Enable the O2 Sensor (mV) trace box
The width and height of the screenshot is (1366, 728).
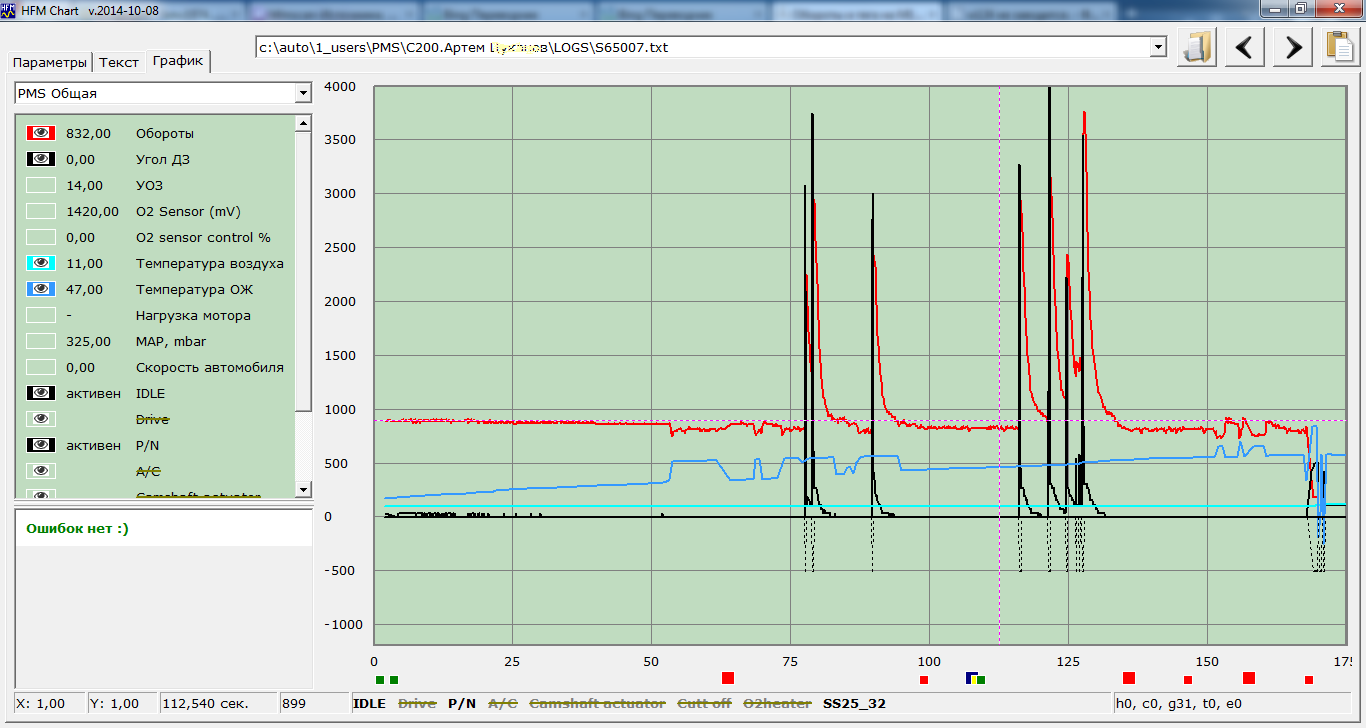41,211
